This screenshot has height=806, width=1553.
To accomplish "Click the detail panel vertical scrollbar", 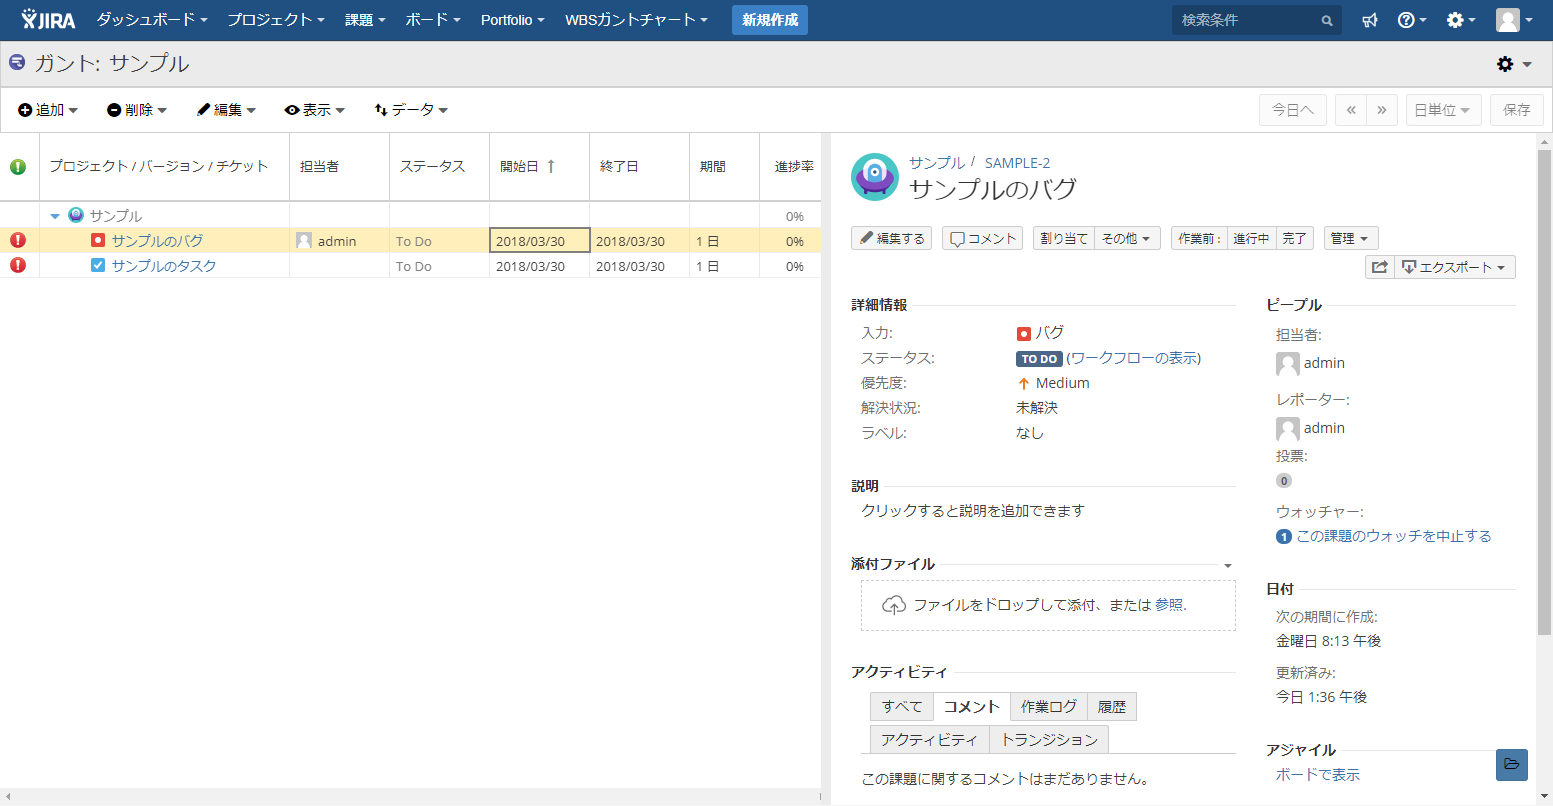I will pos(1545,390).
